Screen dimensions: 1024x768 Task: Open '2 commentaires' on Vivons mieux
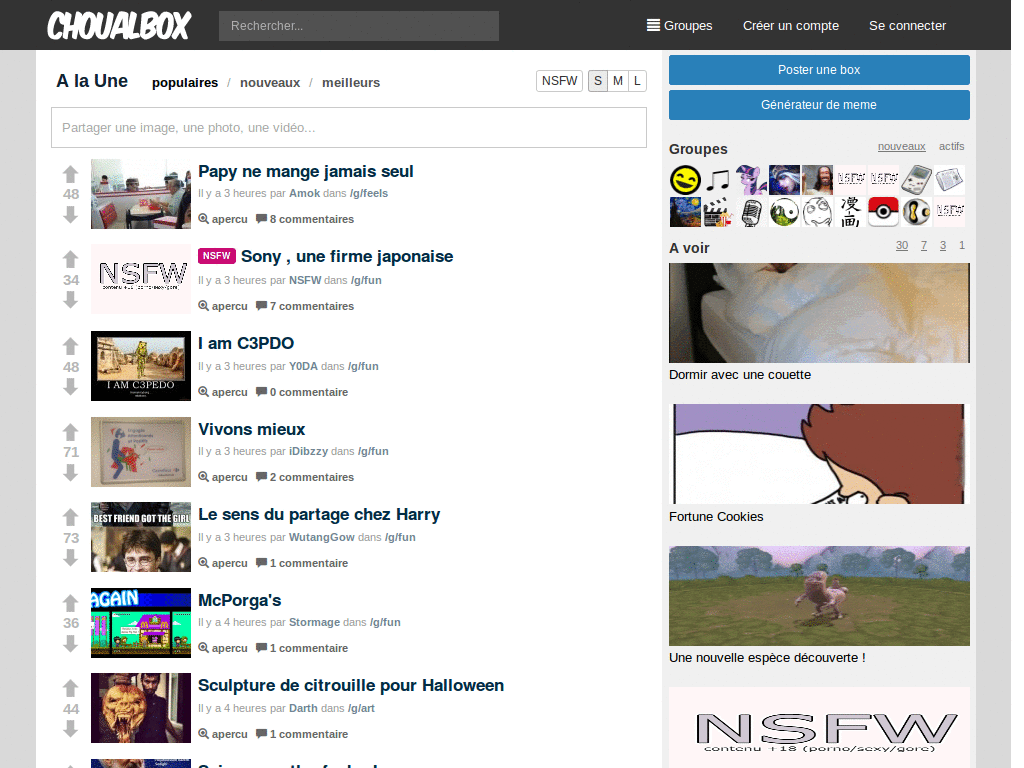(x=305, y=477)
